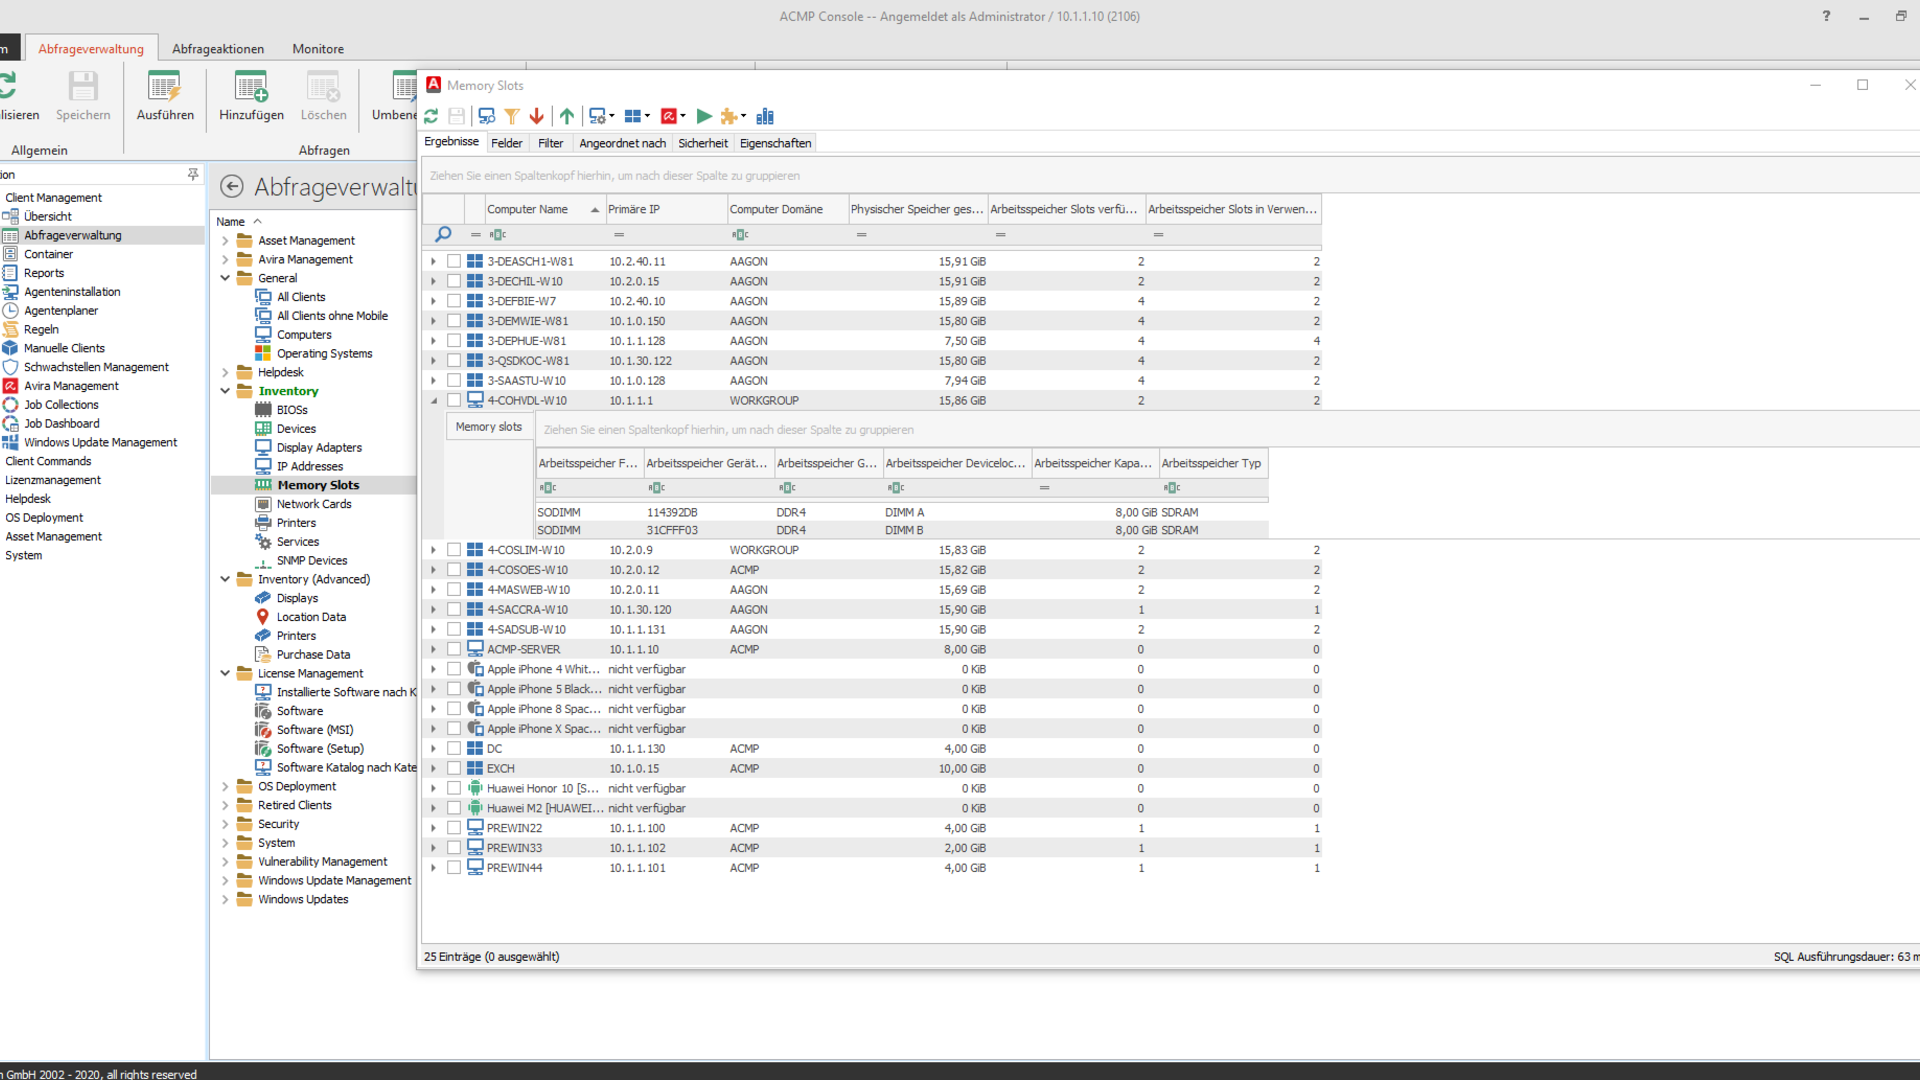Screen dimensions: 1920x1080
Task: Open the help question mark icon
Action: coord(1826,16)
